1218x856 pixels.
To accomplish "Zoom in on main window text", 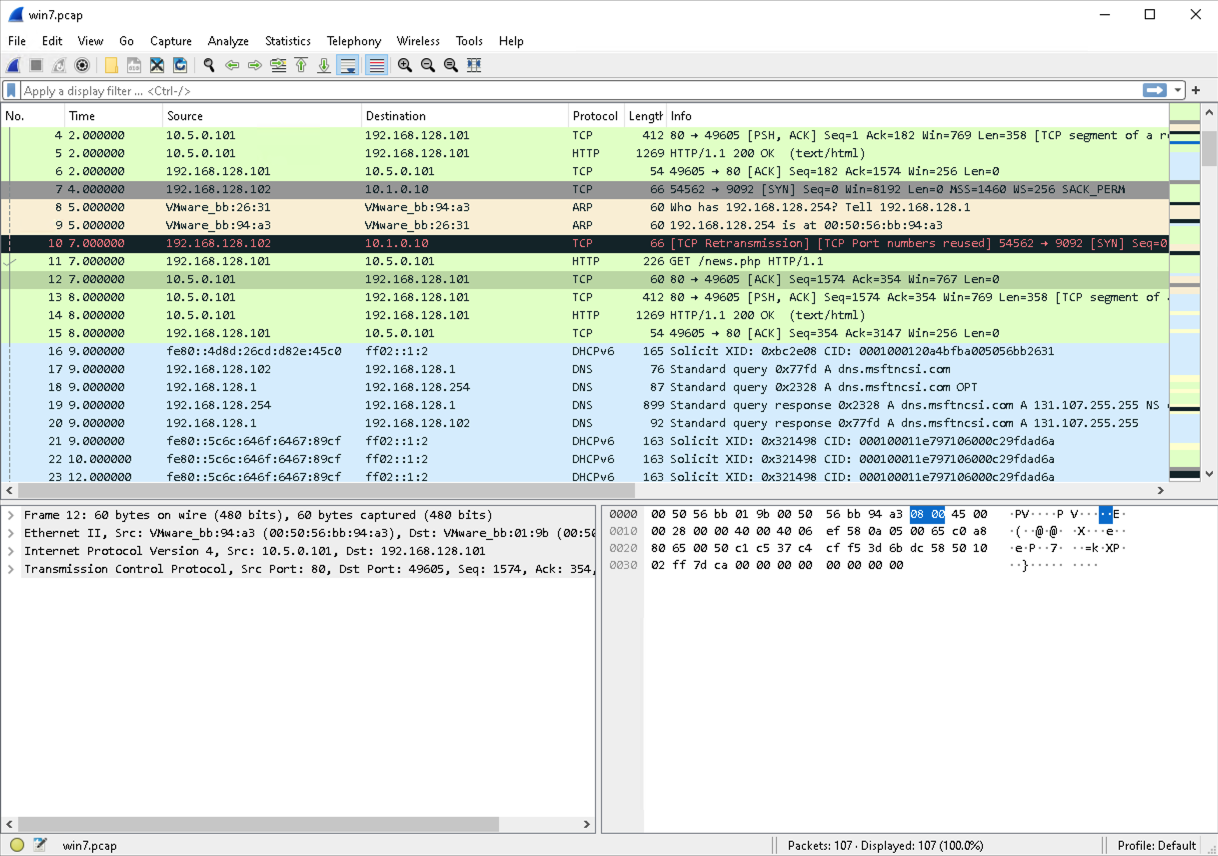I will (x=405, y=65).
